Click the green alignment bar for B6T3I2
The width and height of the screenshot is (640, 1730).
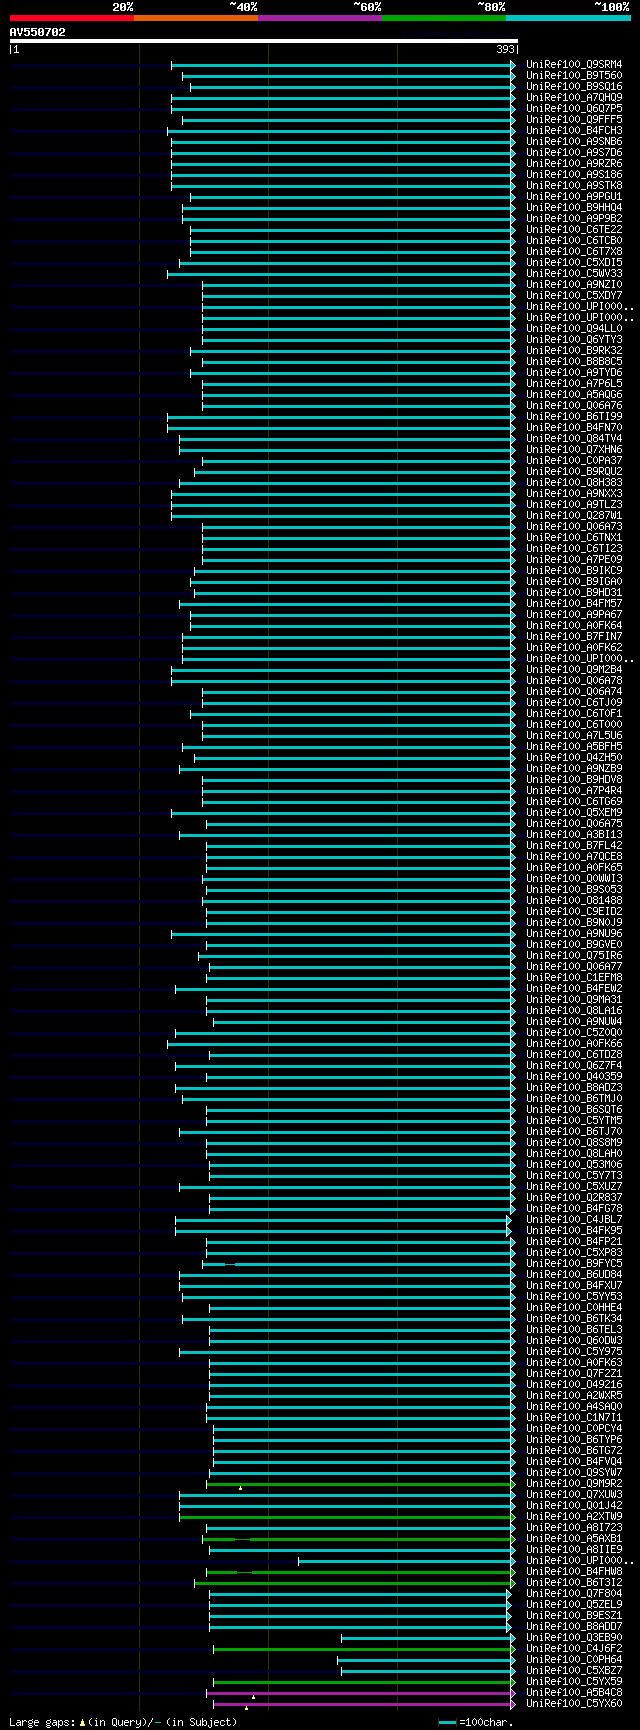tap(354, 1583)
